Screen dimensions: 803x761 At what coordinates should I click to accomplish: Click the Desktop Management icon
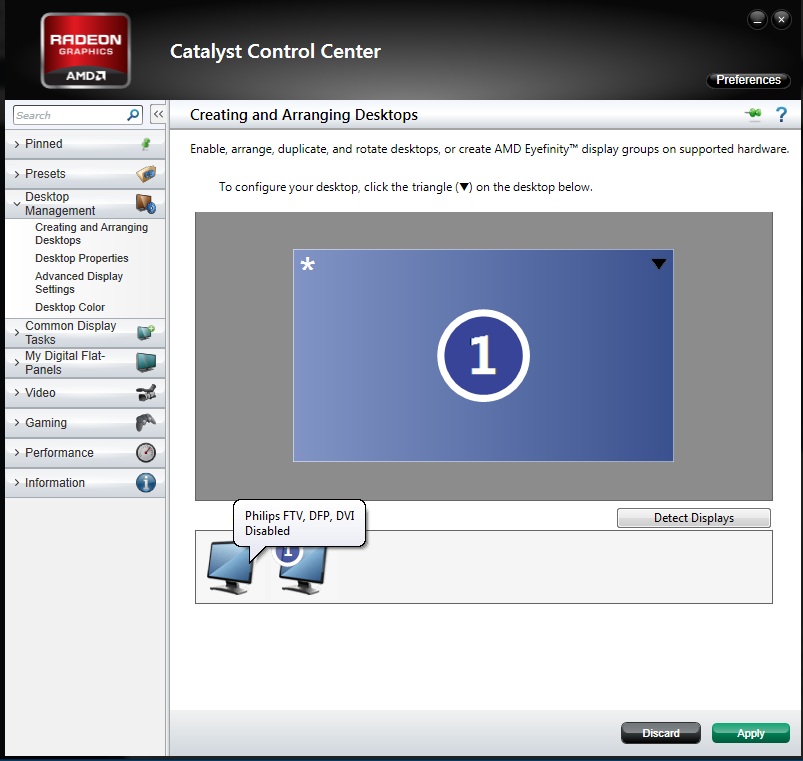pyautogui.click(x=146, y=204)
